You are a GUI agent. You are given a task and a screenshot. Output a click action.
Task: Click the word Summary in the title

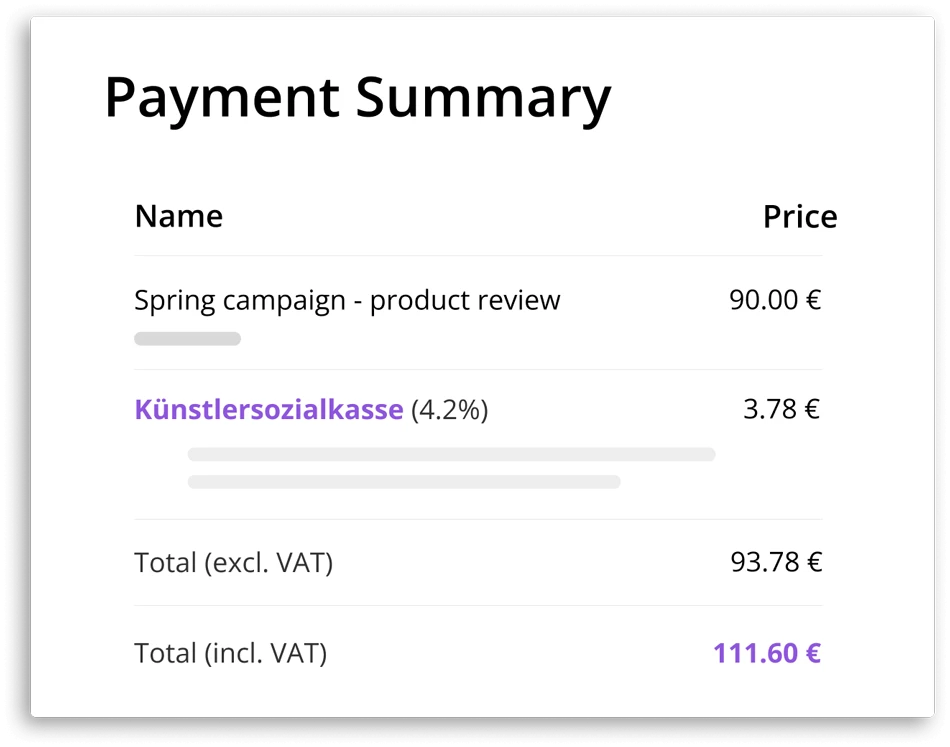[483, 99]
